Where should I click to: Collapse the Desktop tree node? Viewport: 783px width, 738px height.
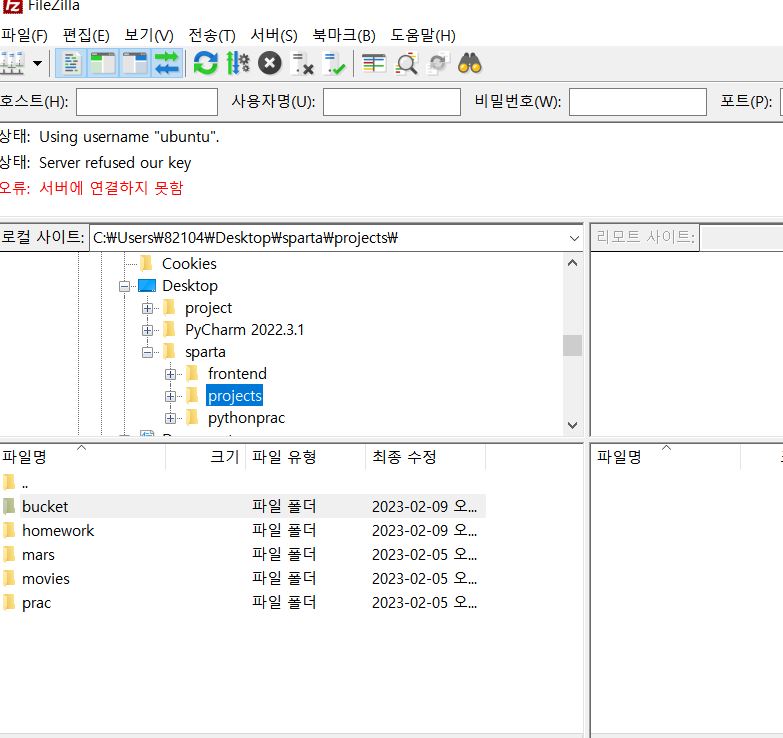coord(124,286)
